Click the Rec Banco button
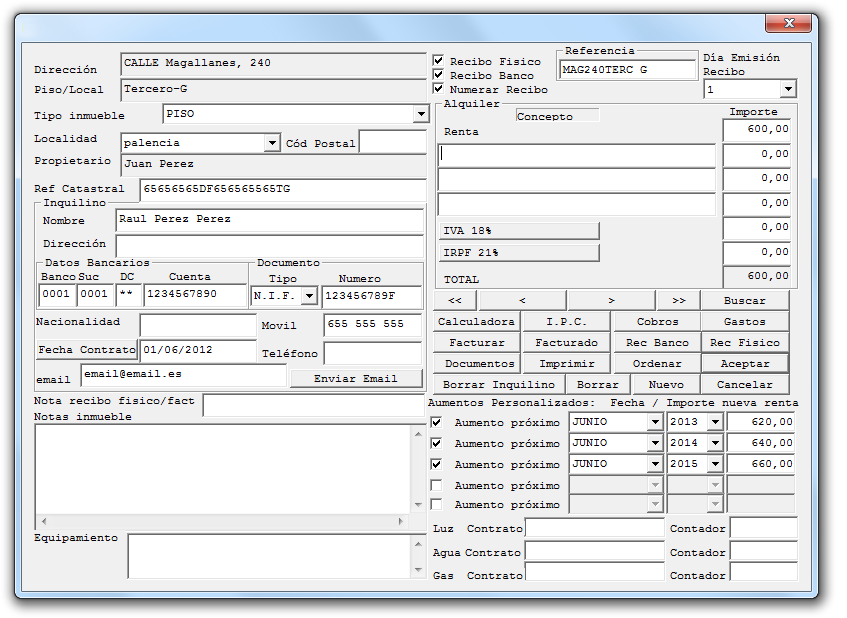Image resolution: width=847 pixels, height=618 pixels. pos(657,342)
